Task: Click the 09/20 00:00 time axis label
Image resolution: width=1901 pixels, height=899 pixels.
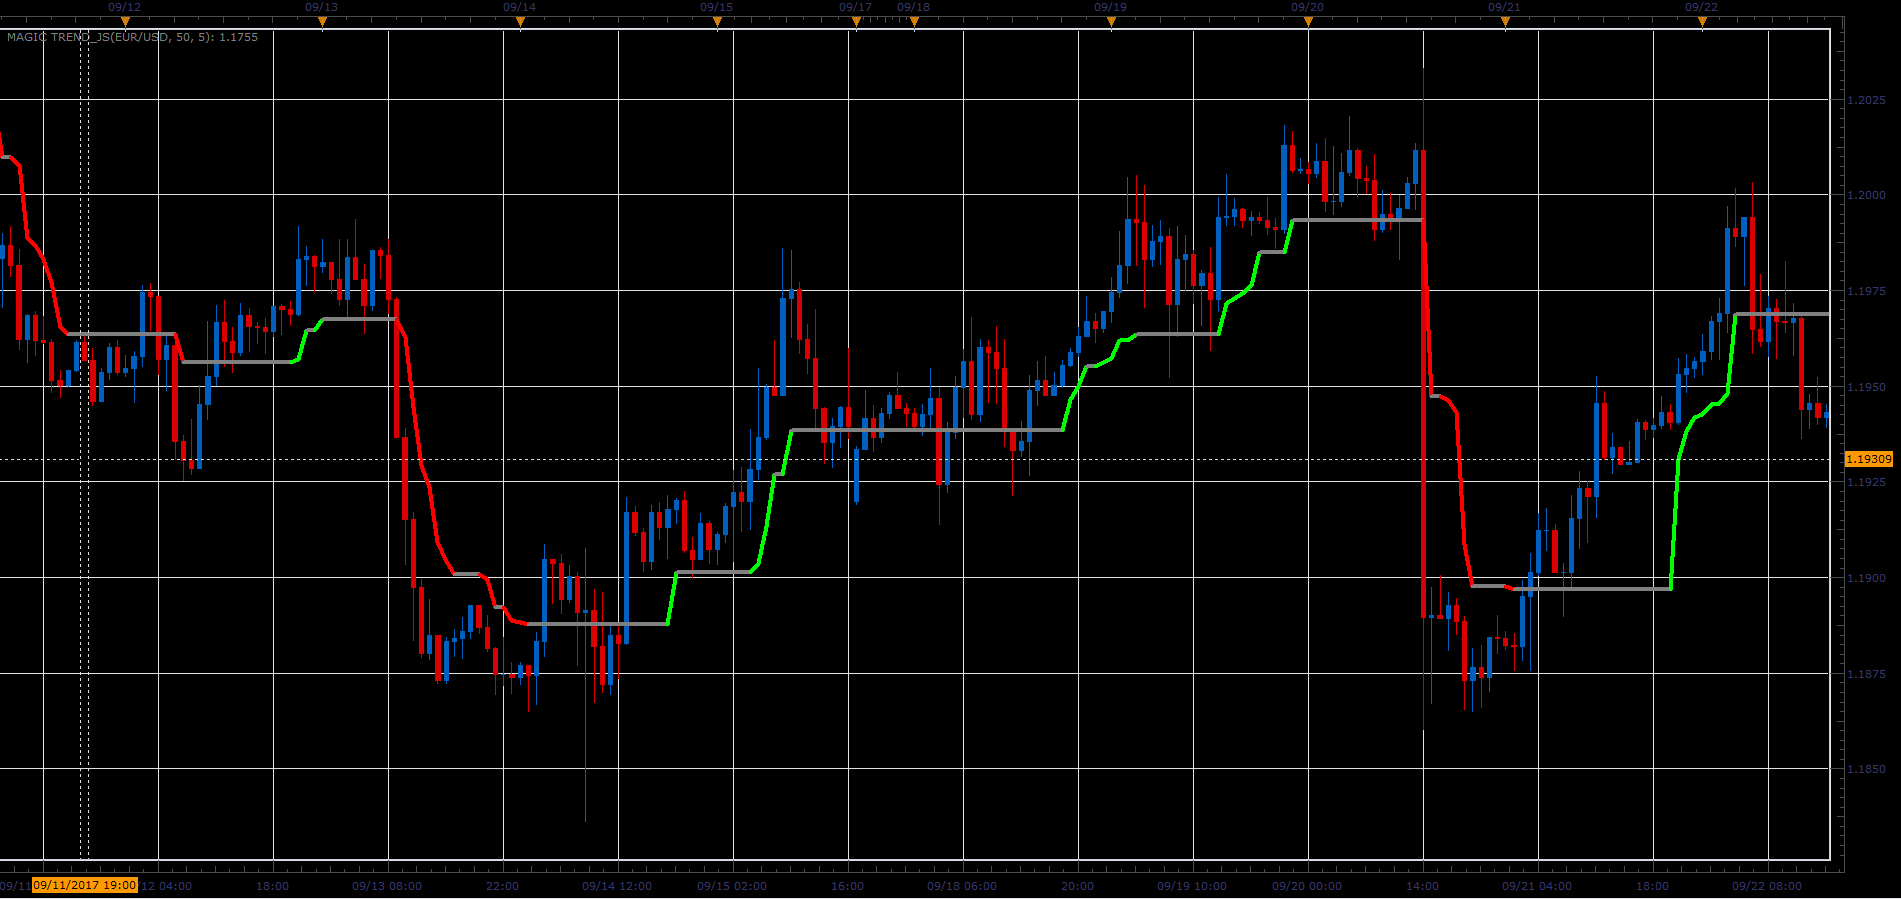Action: coord(1307,886)
